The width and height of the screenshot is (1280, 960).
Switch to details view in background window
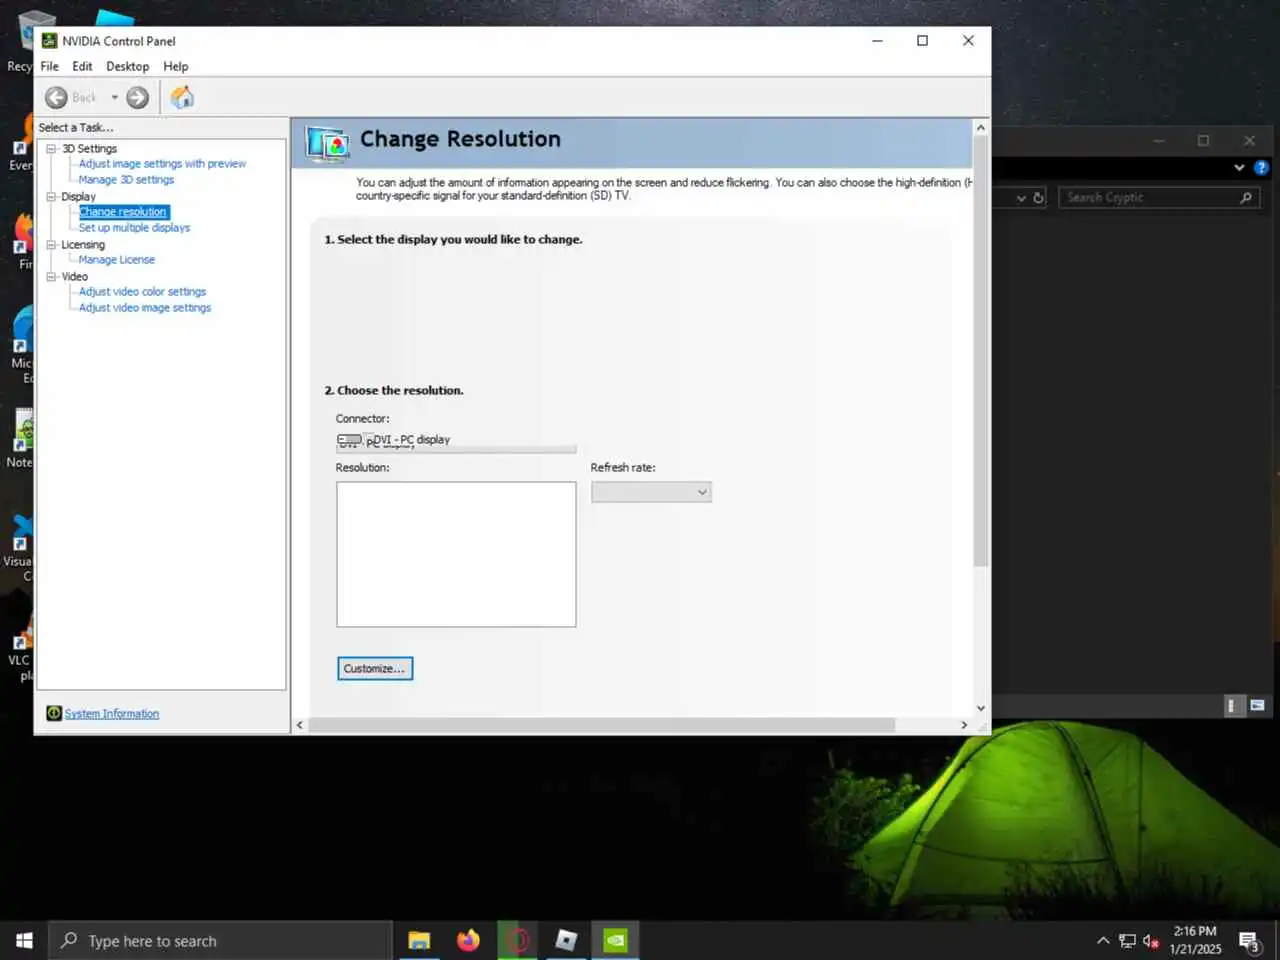coord(1232,706)
